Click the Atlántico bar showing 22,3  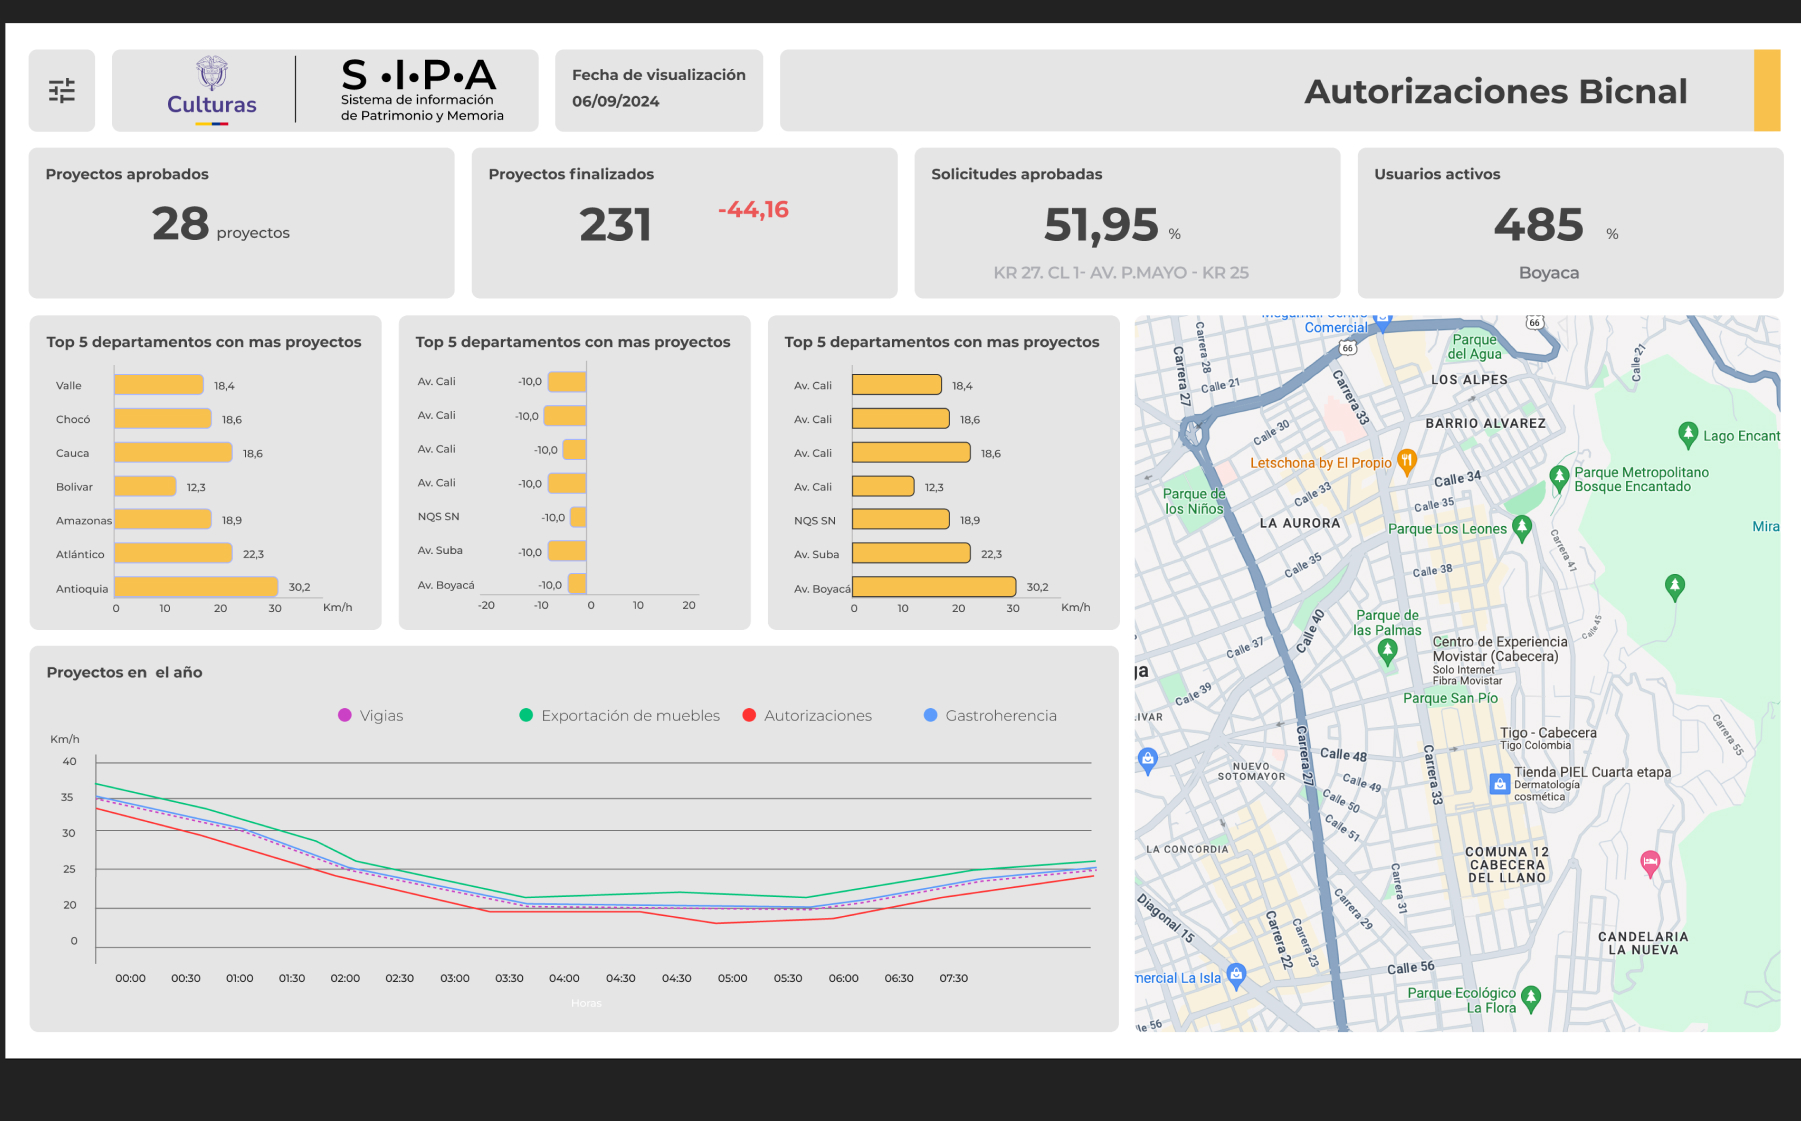(173, 553)
